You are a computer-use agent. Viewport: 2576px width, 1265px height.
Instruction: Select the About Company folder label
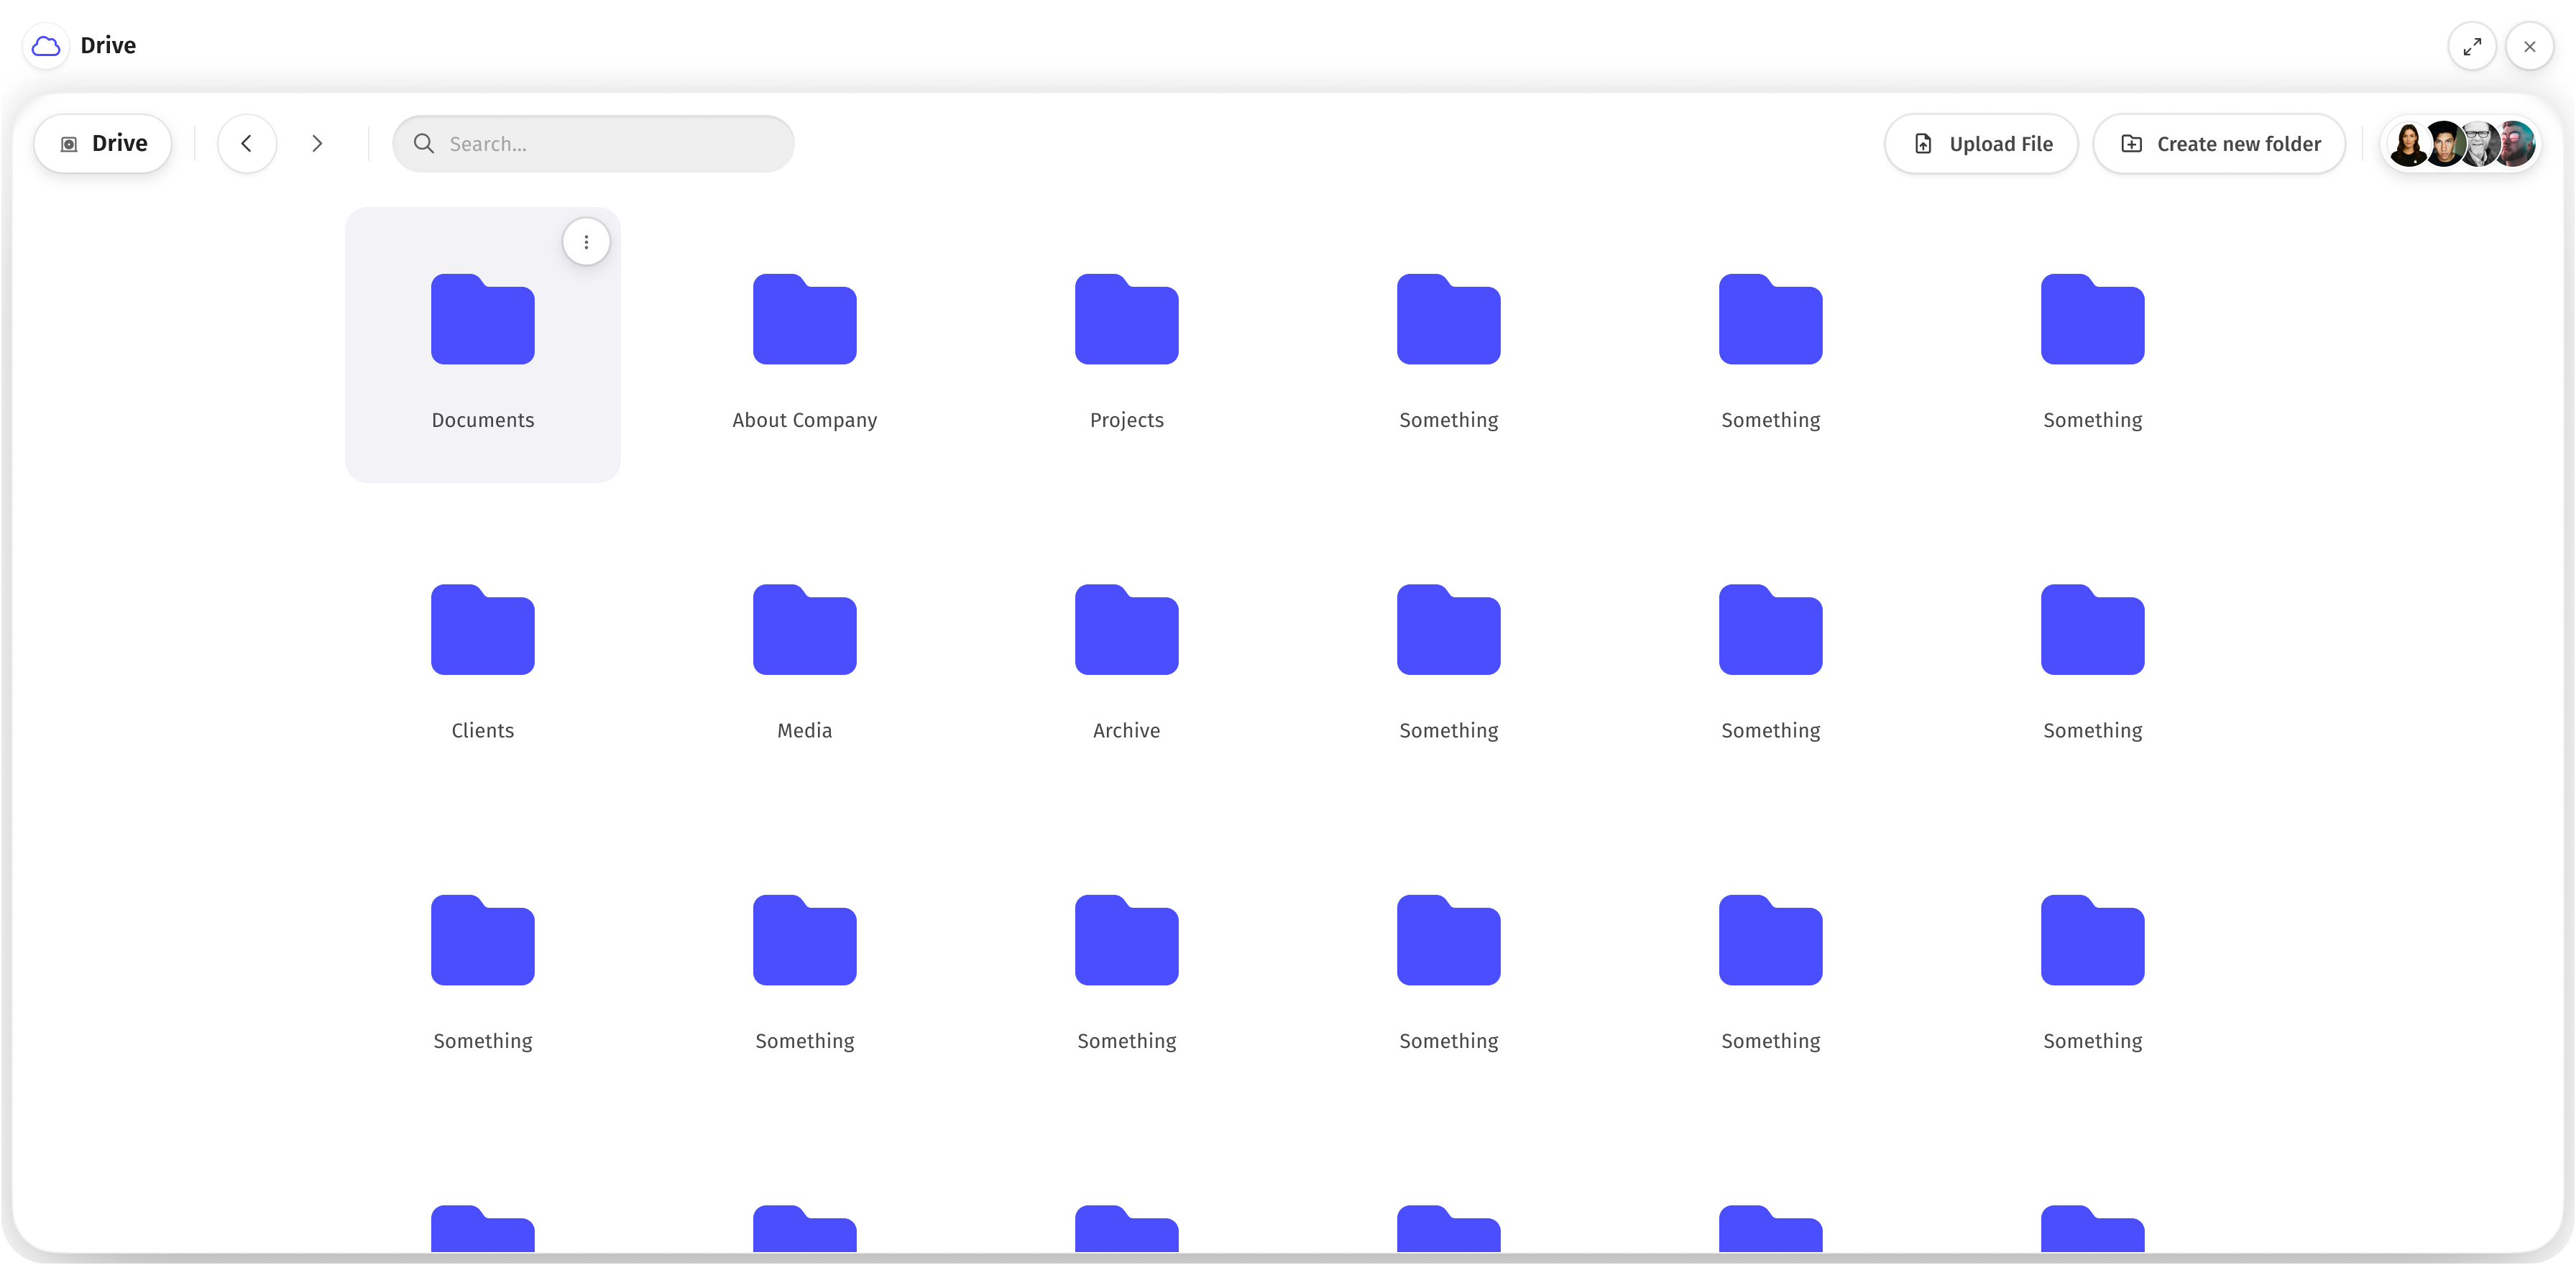[804, 420]
